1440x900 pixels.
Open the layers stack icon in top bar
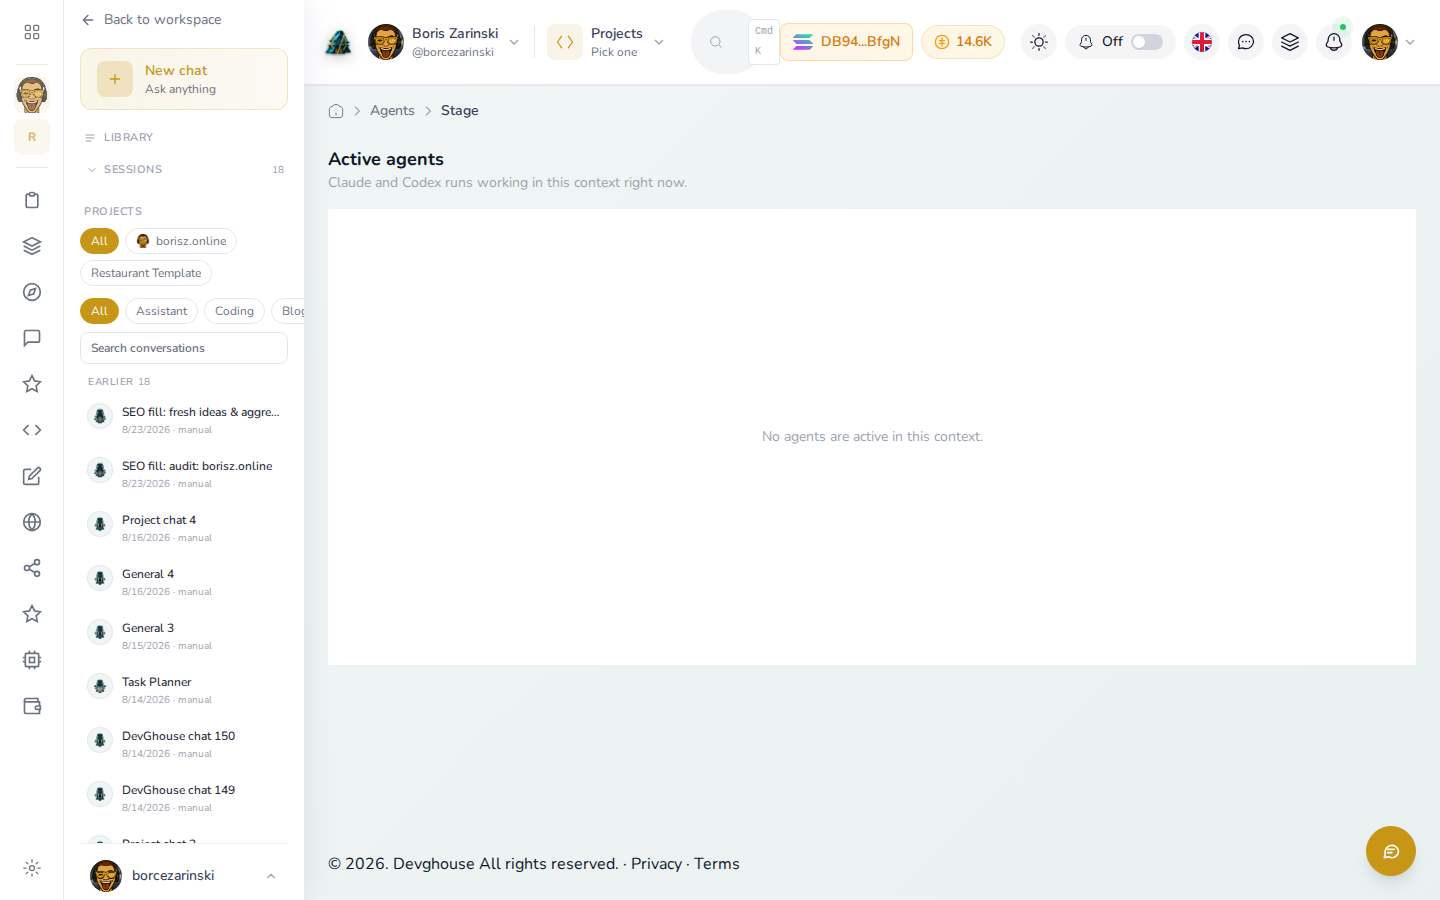coord(1289,42)
